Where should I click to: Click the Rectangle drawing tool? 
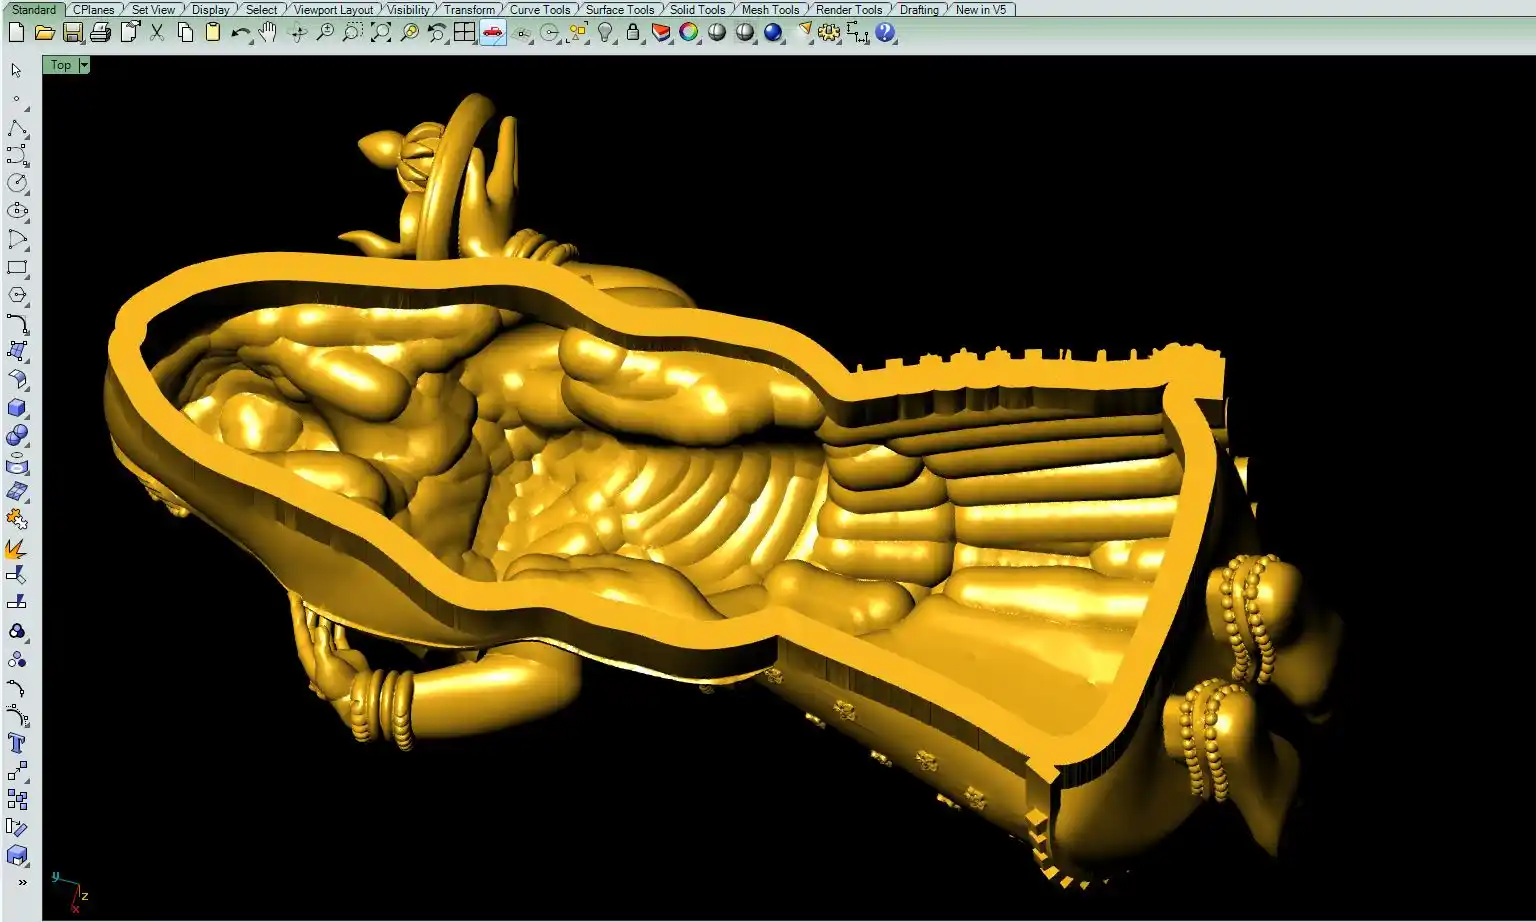click(17, 268)
